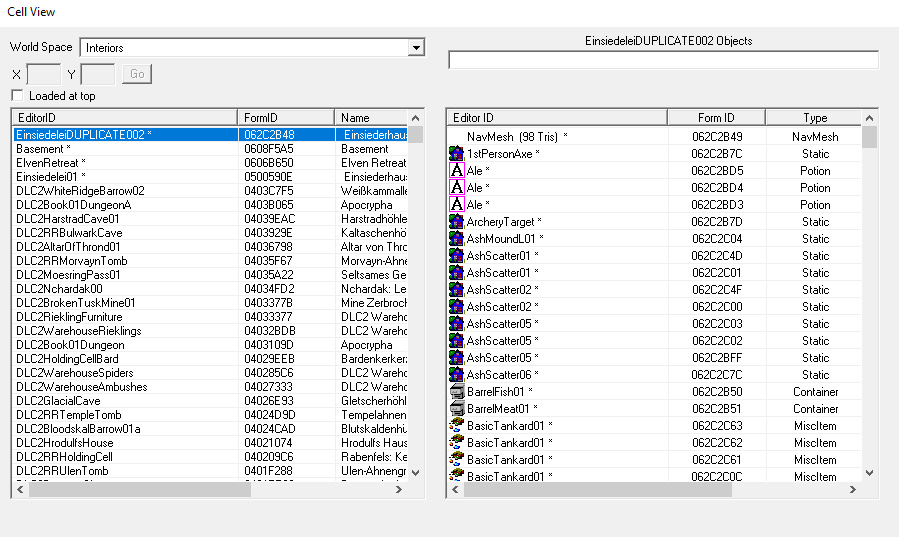
Task: Click the objects filter text field
Action: tap(663, 60)
